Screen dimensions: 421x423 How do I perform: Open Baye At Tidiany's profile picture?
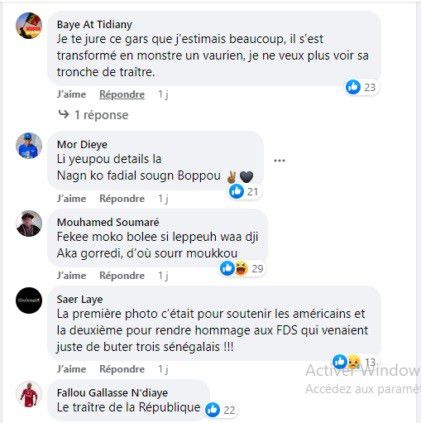(29, 26)
